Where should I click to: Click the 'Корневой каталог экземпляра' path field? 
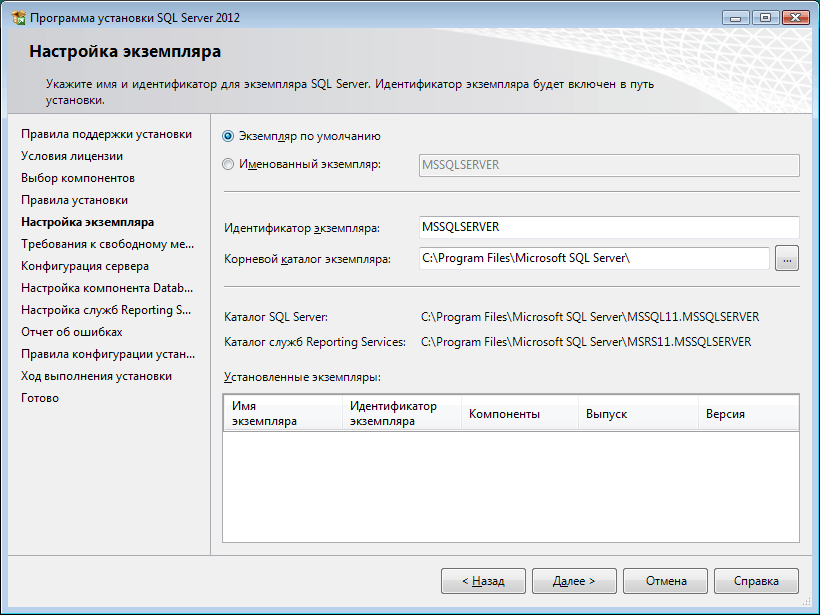595,258
